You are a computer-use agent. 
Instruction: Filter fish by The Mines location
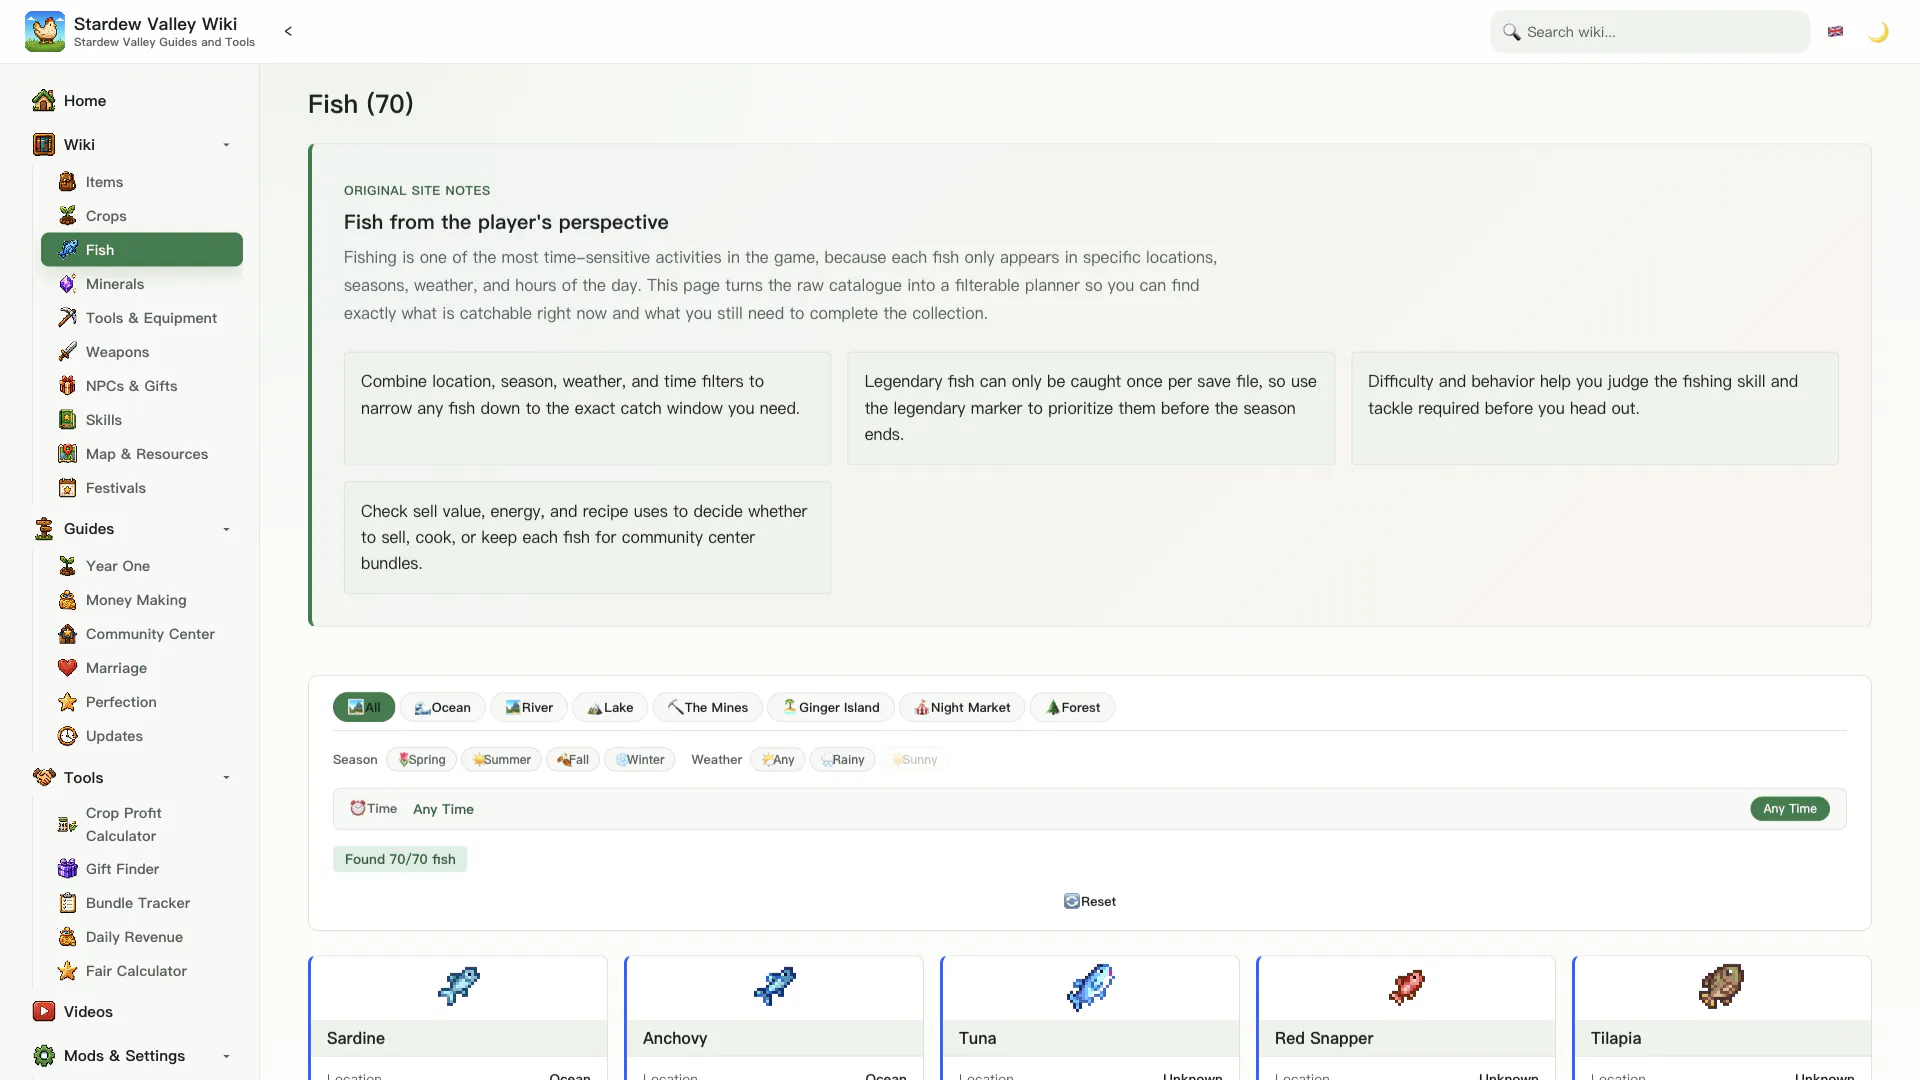coord(708,708)
